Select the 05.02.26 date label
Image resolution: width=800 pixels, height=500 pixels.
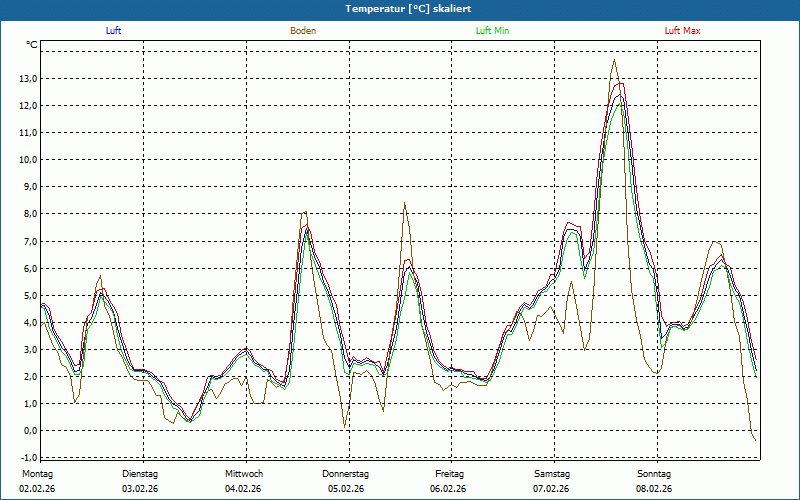click(346, 489)
